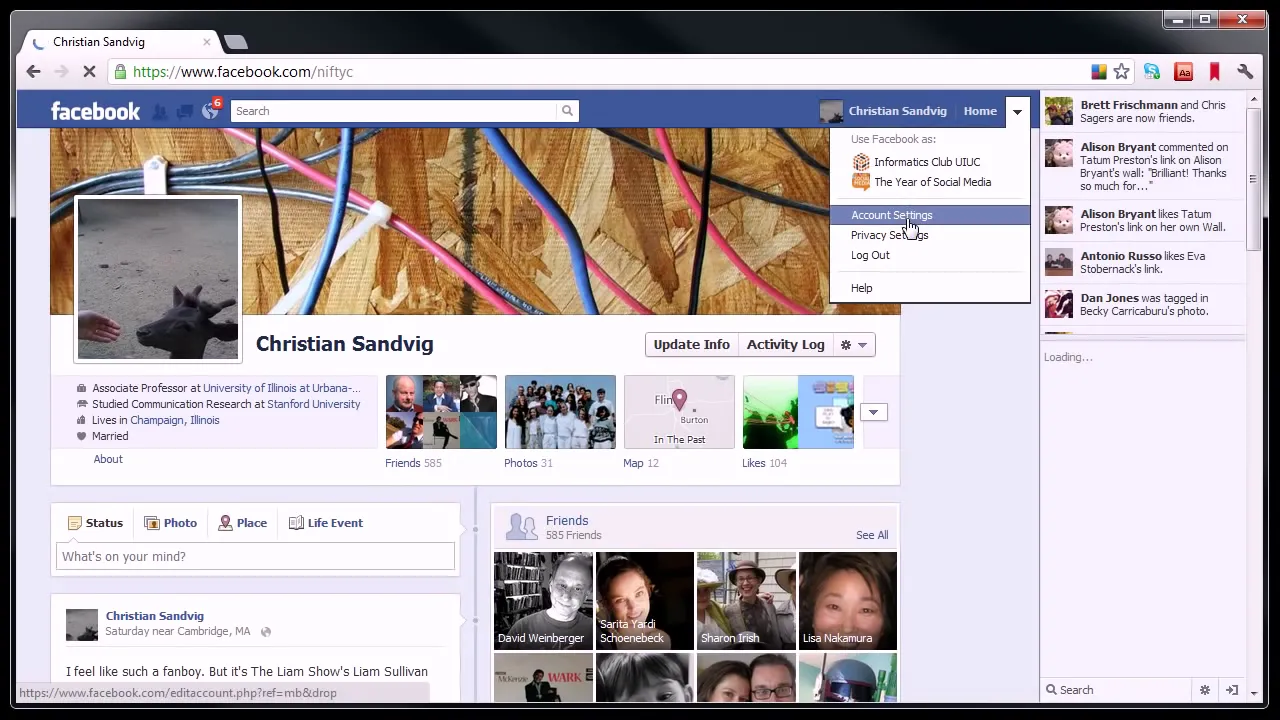The image size is (1280, 720).
Task: Click into Facebook search field
Action: pos(393,111)
